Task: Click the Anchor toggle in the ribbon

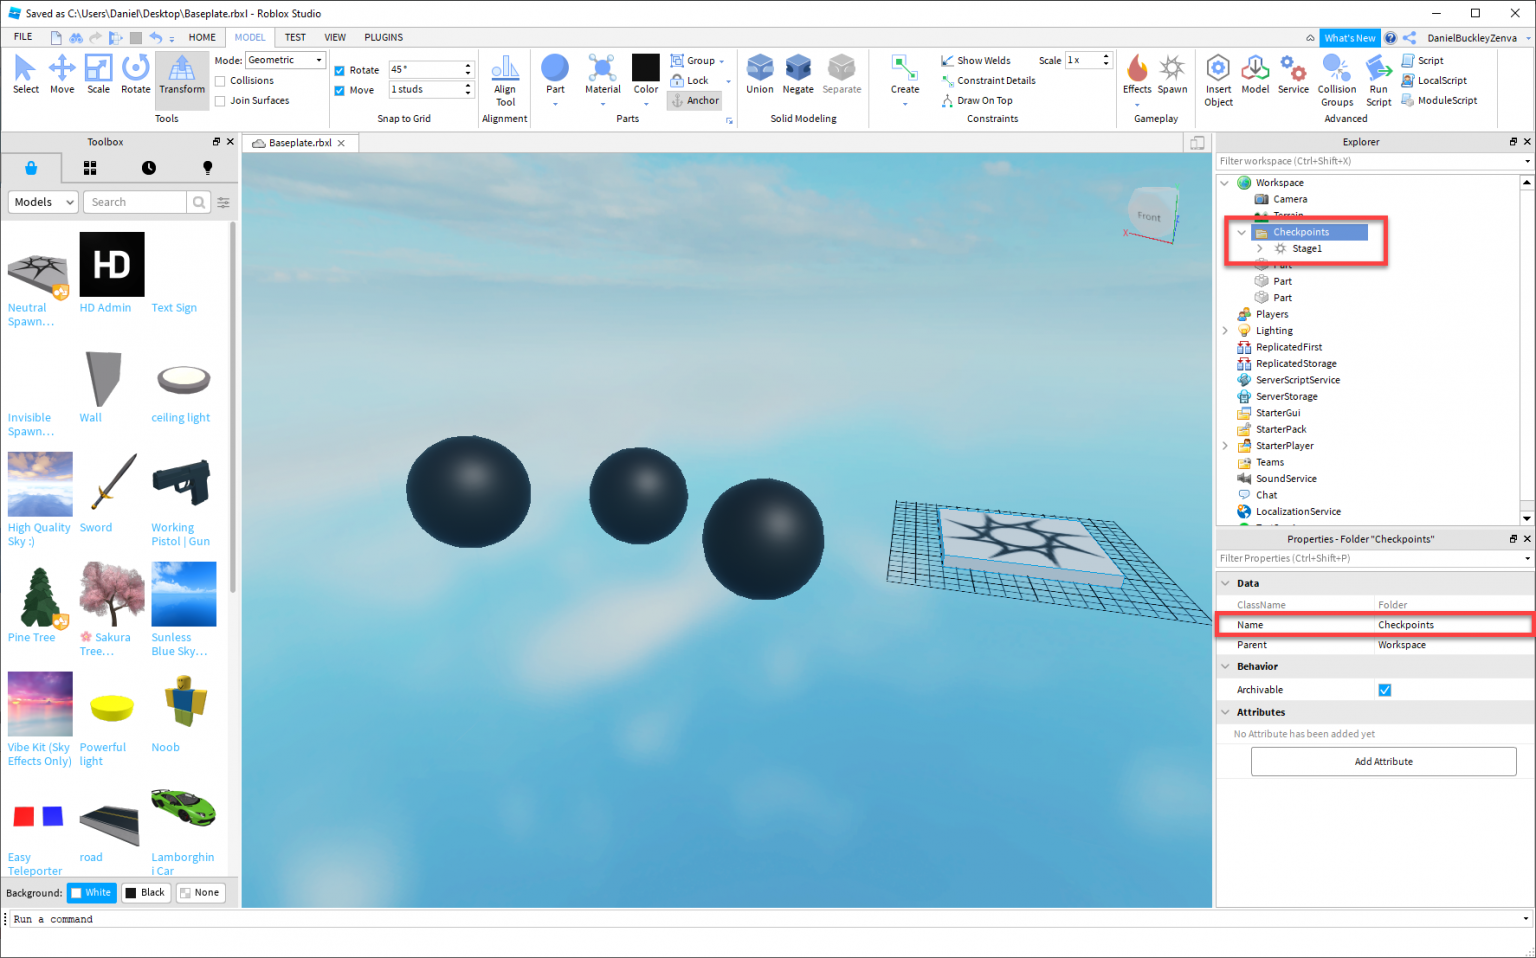Action: coord(695,100)
